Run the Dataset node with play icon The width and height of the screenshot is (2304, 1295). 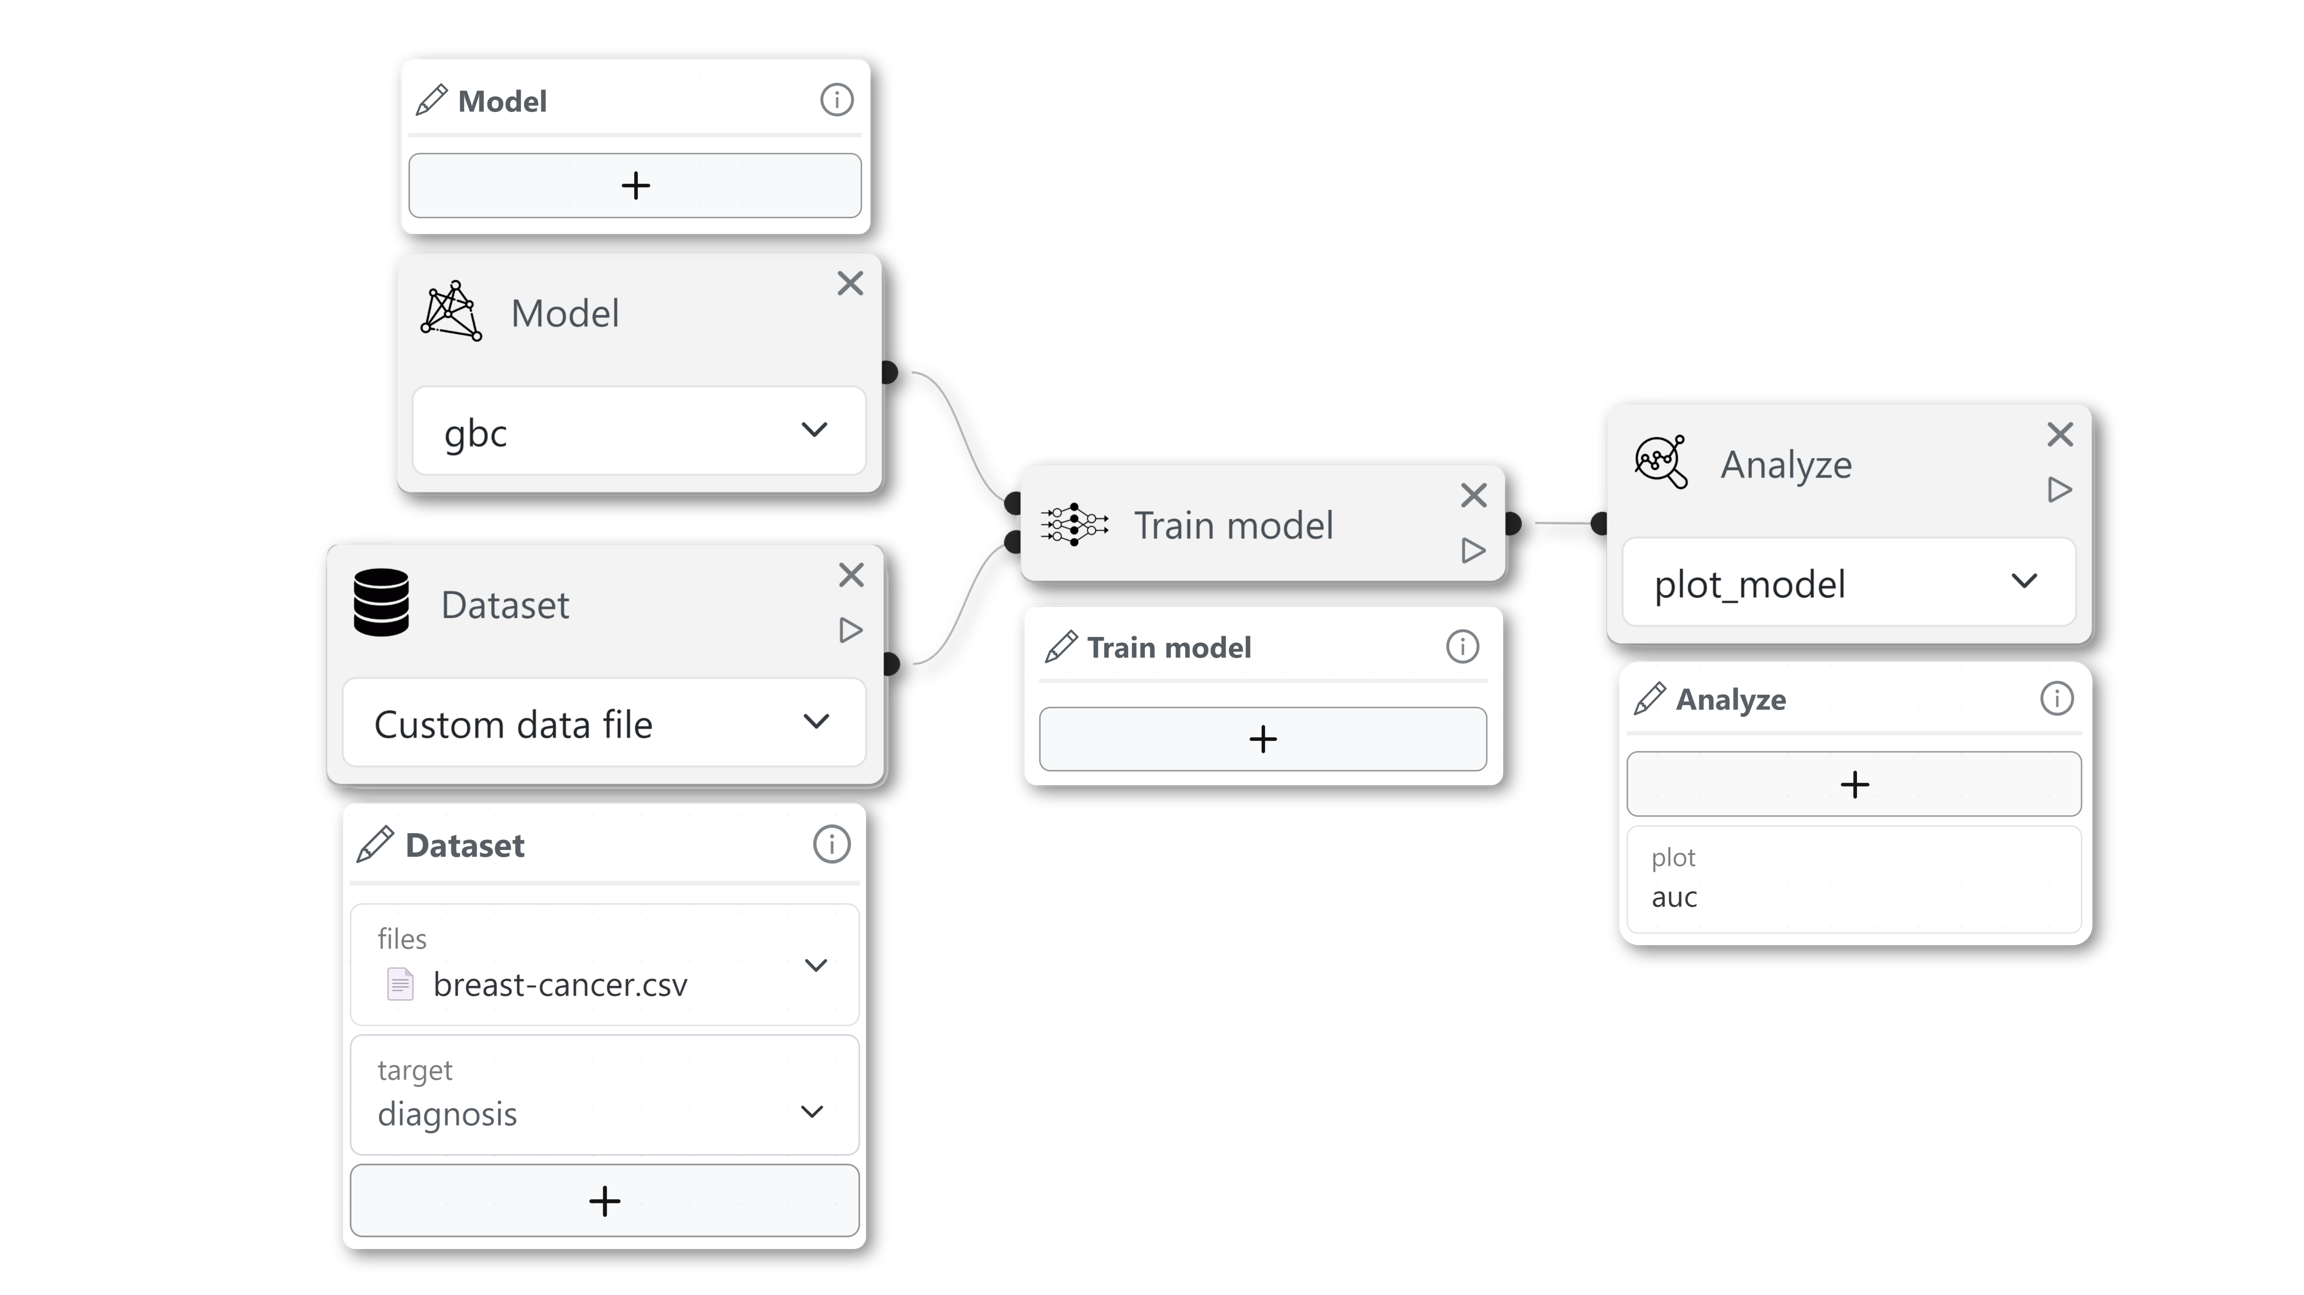point(850,630)
